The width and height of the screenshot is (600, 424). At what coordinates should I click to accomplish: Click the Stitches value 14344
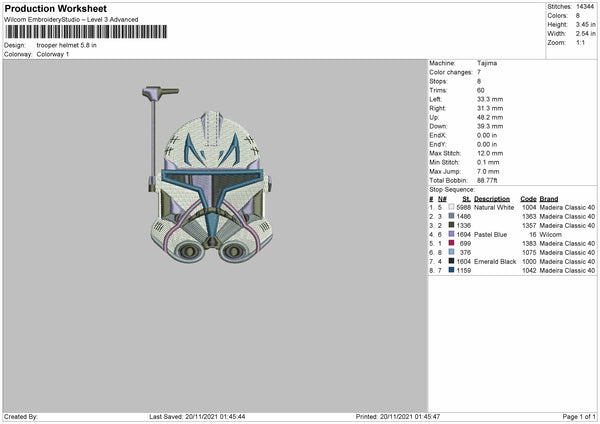coord(585,7)
